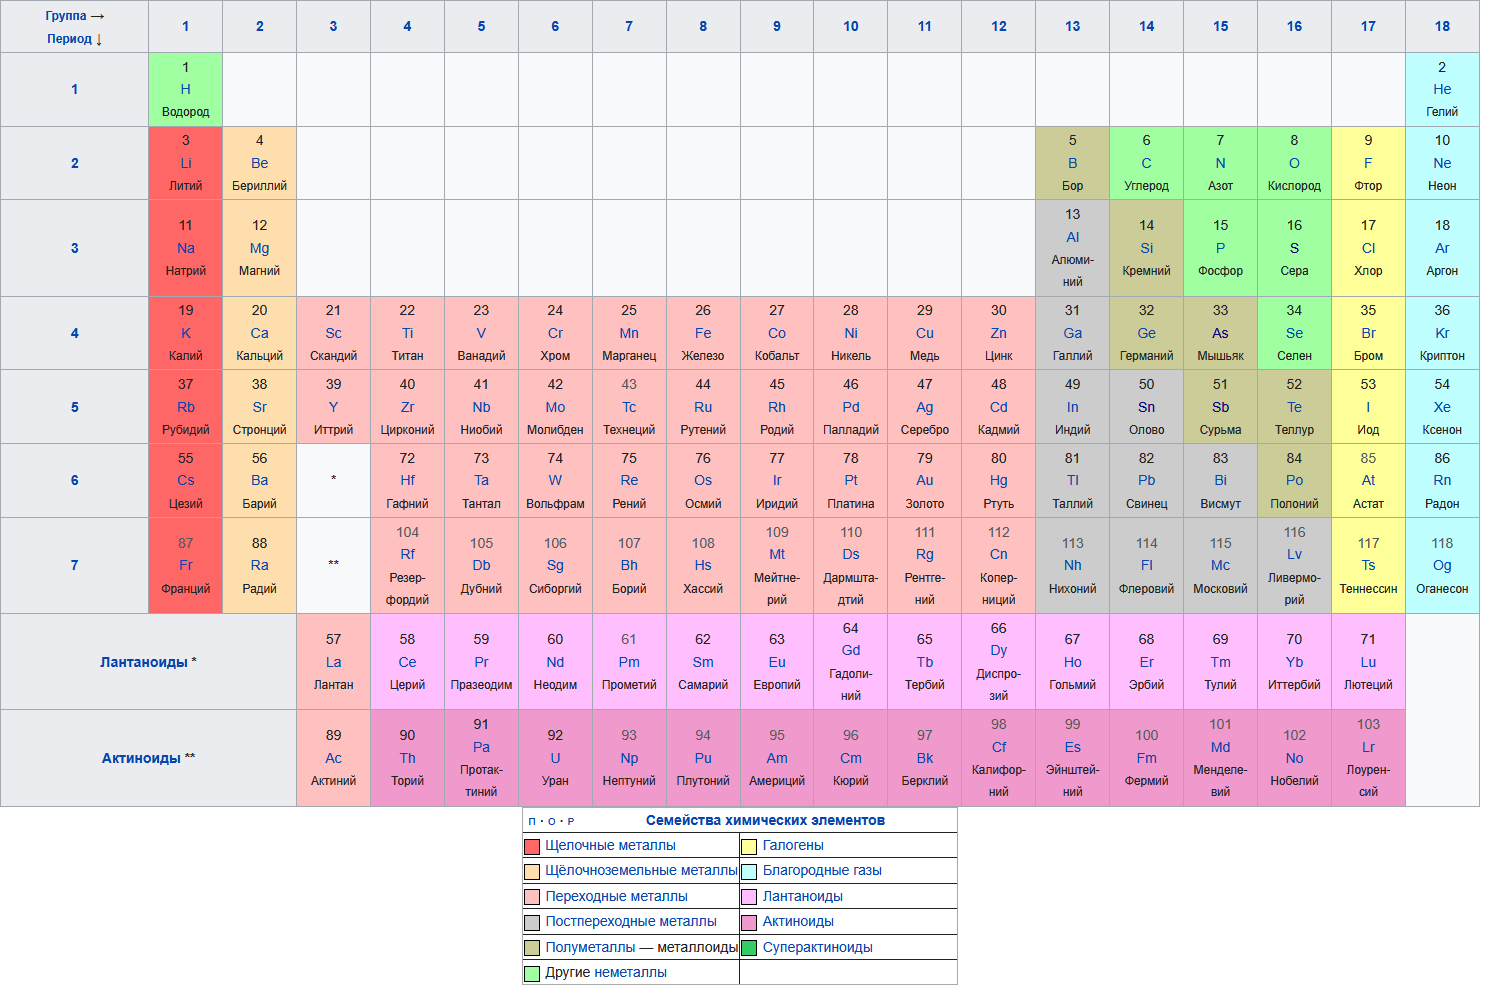
Task: Open Щелочные металлы legend link
Action: point(610,845)
